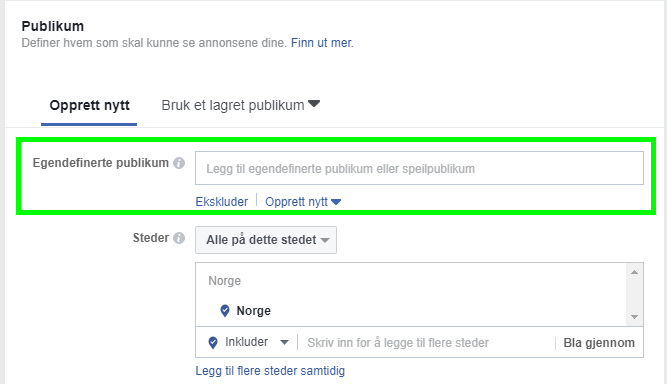This screenshot has width=667, height=384.
Task: Click the pin icon beside Inkluder
Action: [213, 342]
